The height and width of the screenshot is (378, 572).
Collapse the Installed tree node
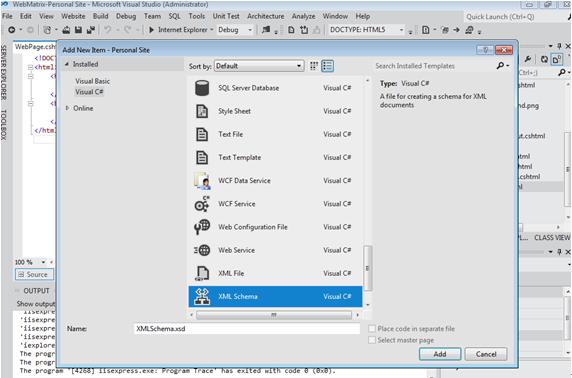coord(67,64)
